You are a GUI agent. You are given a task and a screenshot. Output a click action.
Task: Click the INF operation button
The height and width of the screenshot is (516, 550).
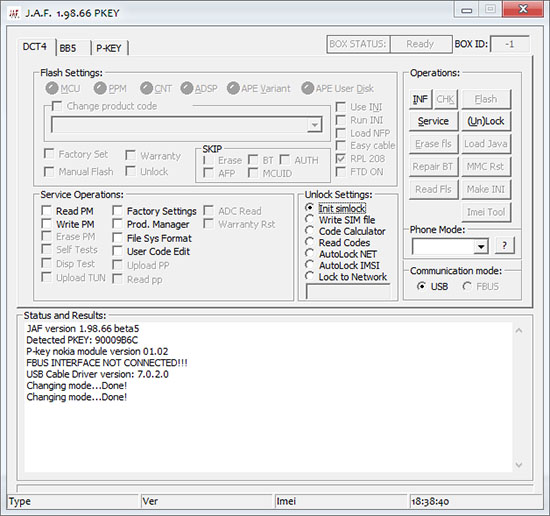point(420,100)
